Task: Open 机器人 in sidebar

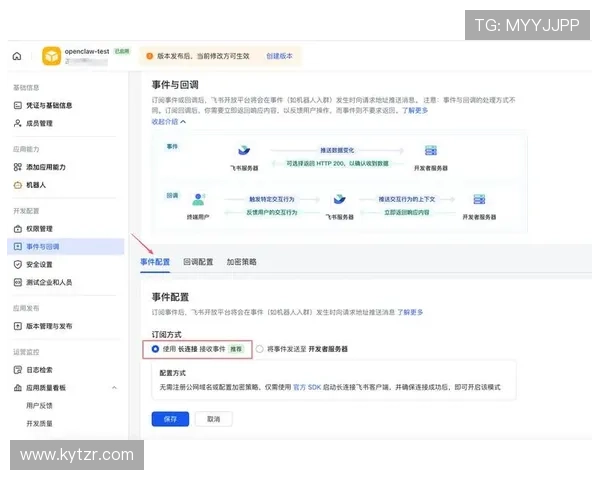Action: pyautogui.click(x=36, y=185)
